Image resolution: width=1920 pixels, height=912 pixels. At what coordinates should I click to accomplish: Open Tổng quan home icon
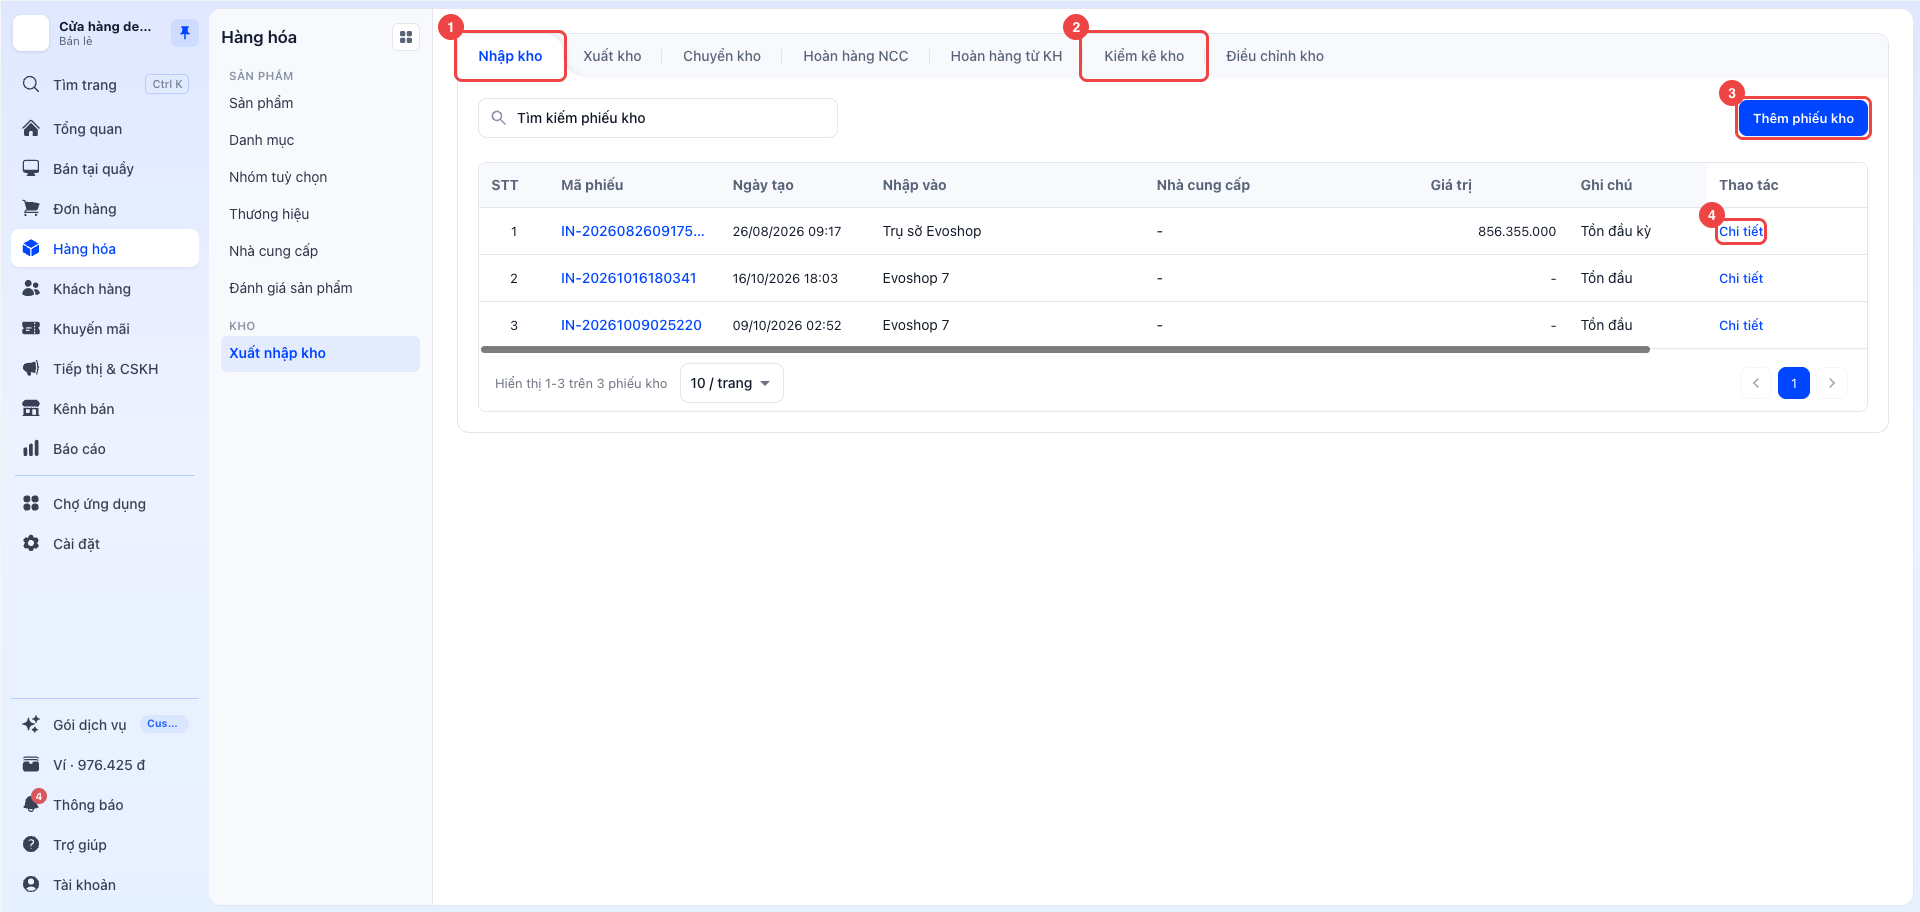[31, 128]
